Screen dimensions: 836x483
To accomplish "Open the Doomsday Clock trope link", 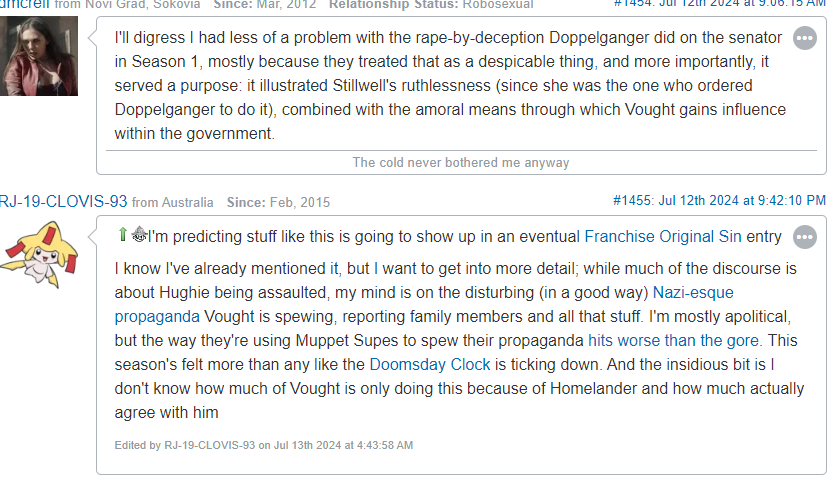I will 430,365.
